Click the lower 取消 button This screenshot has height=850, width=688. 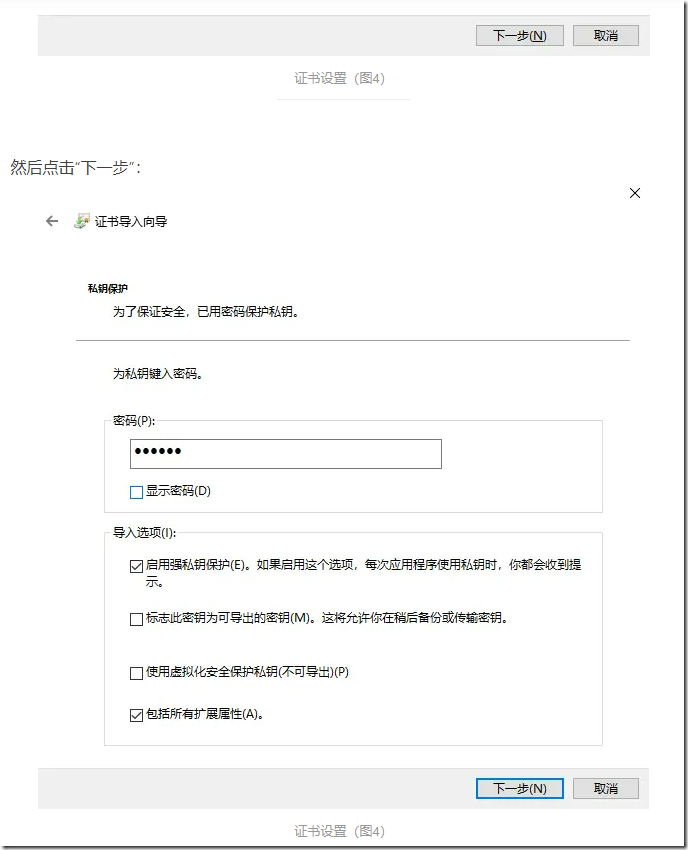point(606,788)
